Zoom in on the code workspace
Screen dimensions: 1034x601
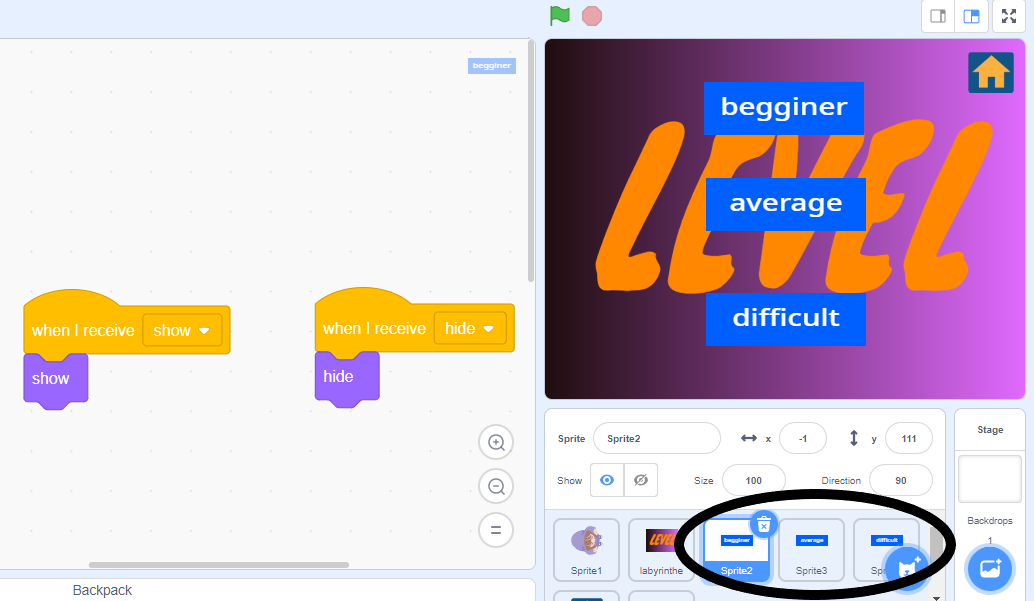point(496,442)
